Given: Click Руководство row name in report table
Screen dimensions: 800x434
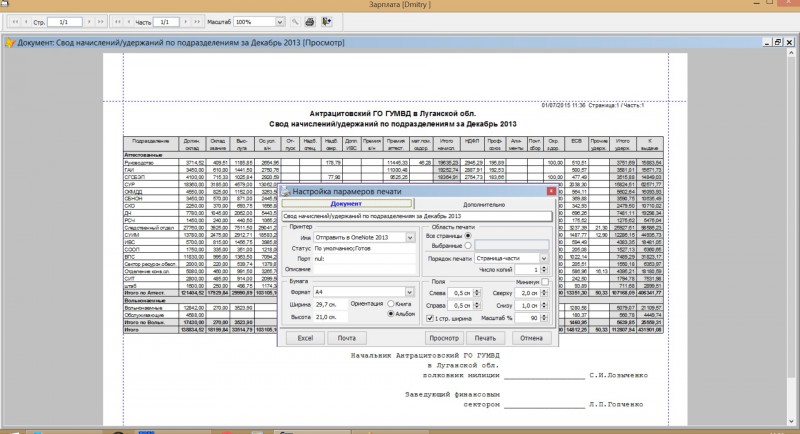Looking at the screenshot, I should click(139, 163).
